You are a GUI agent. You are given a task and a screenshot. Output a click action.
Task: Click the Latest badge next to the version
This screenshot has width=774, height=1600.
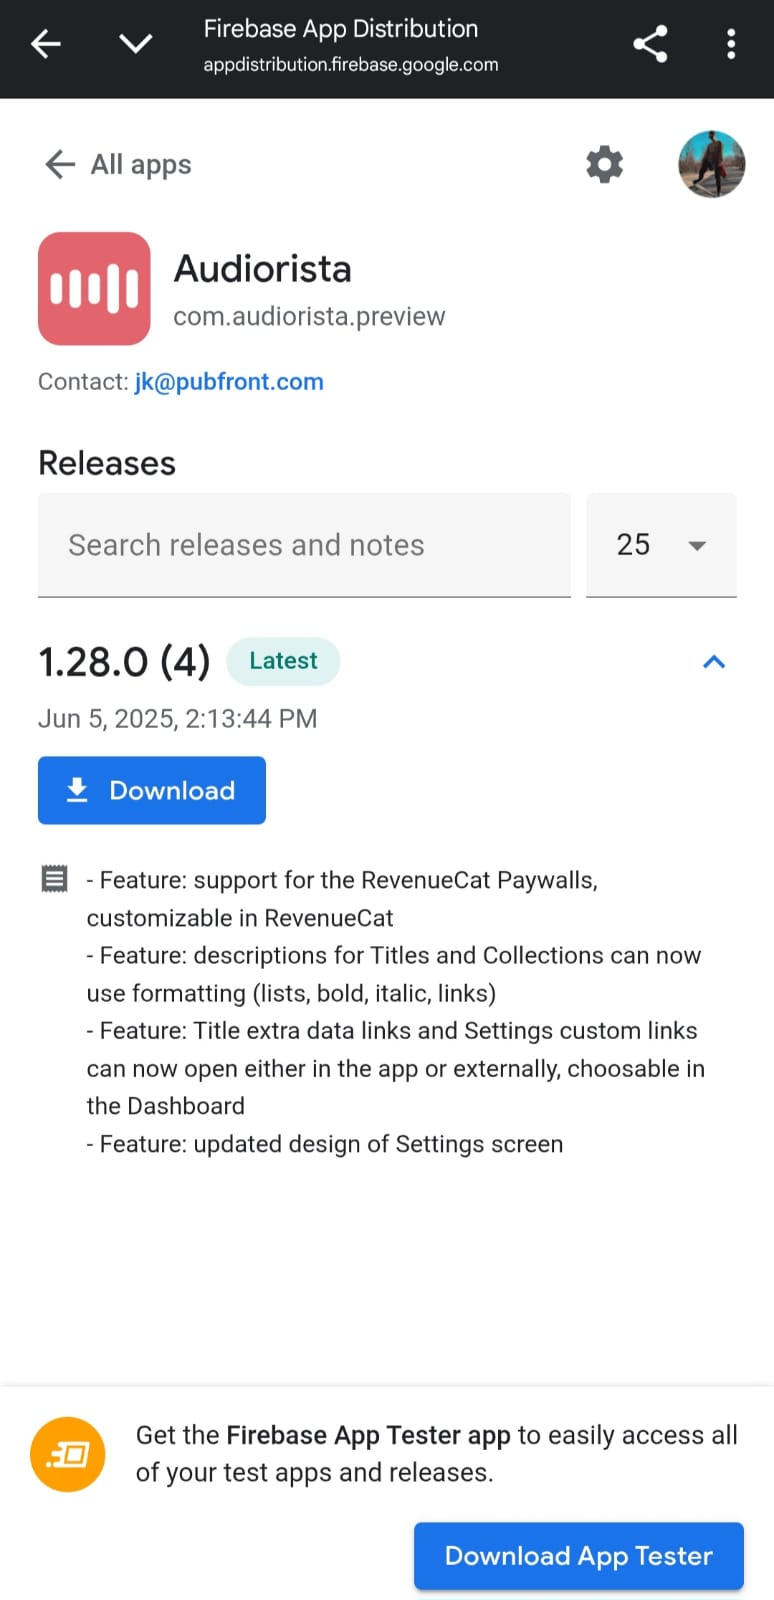click(x=283, y=661)
